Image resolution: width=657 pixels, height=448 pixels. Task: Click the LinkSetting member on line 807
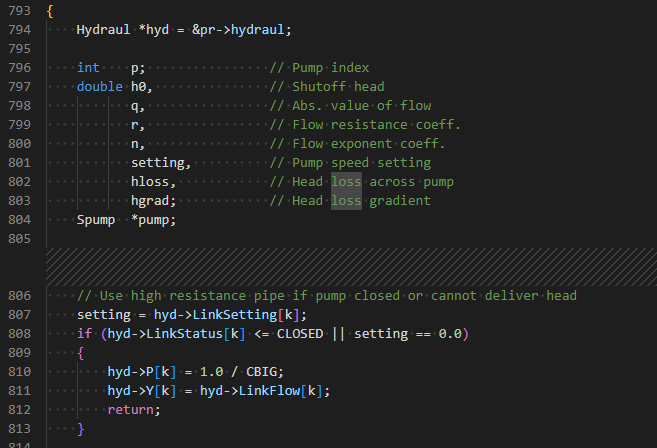click(234, 315)
